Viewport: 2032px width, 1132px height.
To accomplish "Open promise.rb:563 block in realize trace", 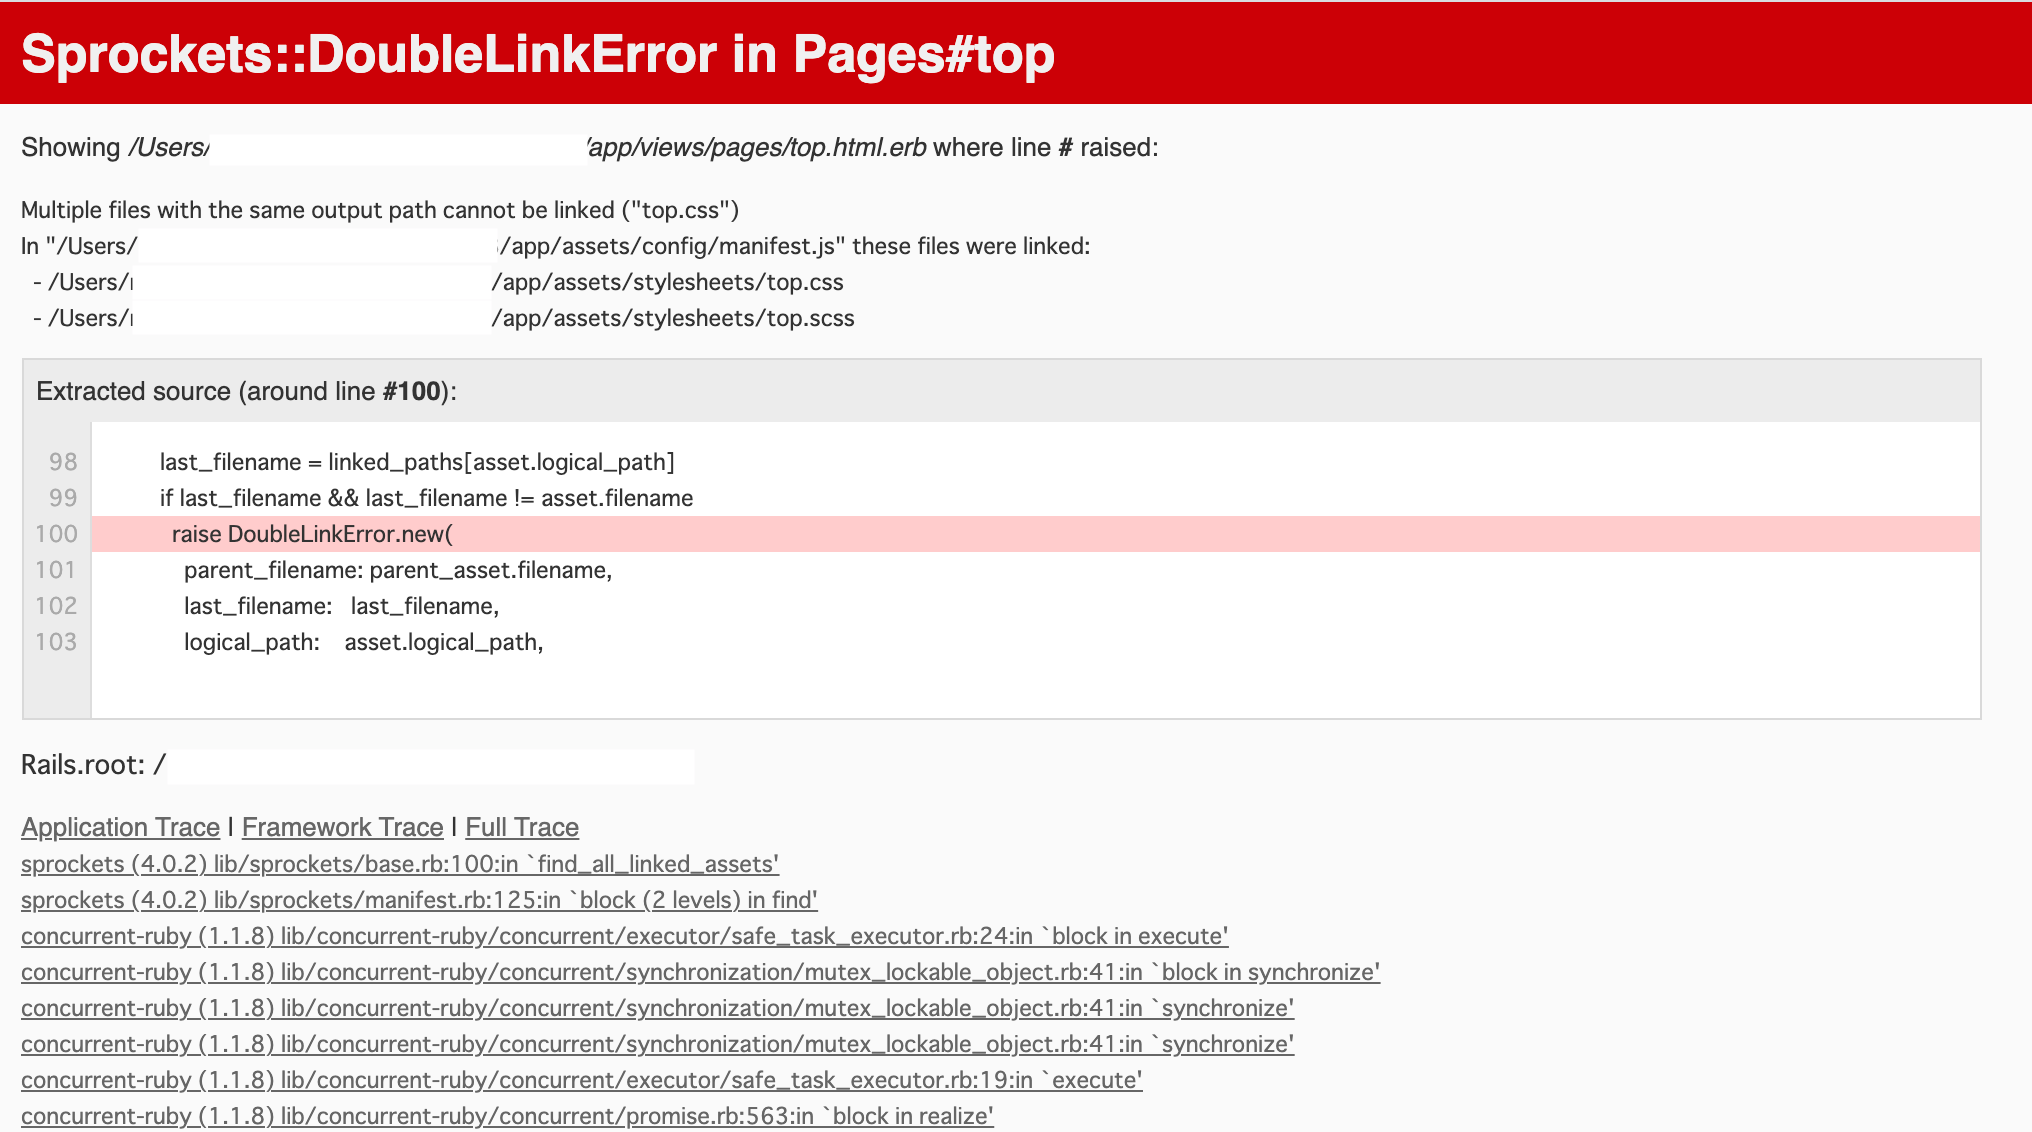I will 507,1116.
